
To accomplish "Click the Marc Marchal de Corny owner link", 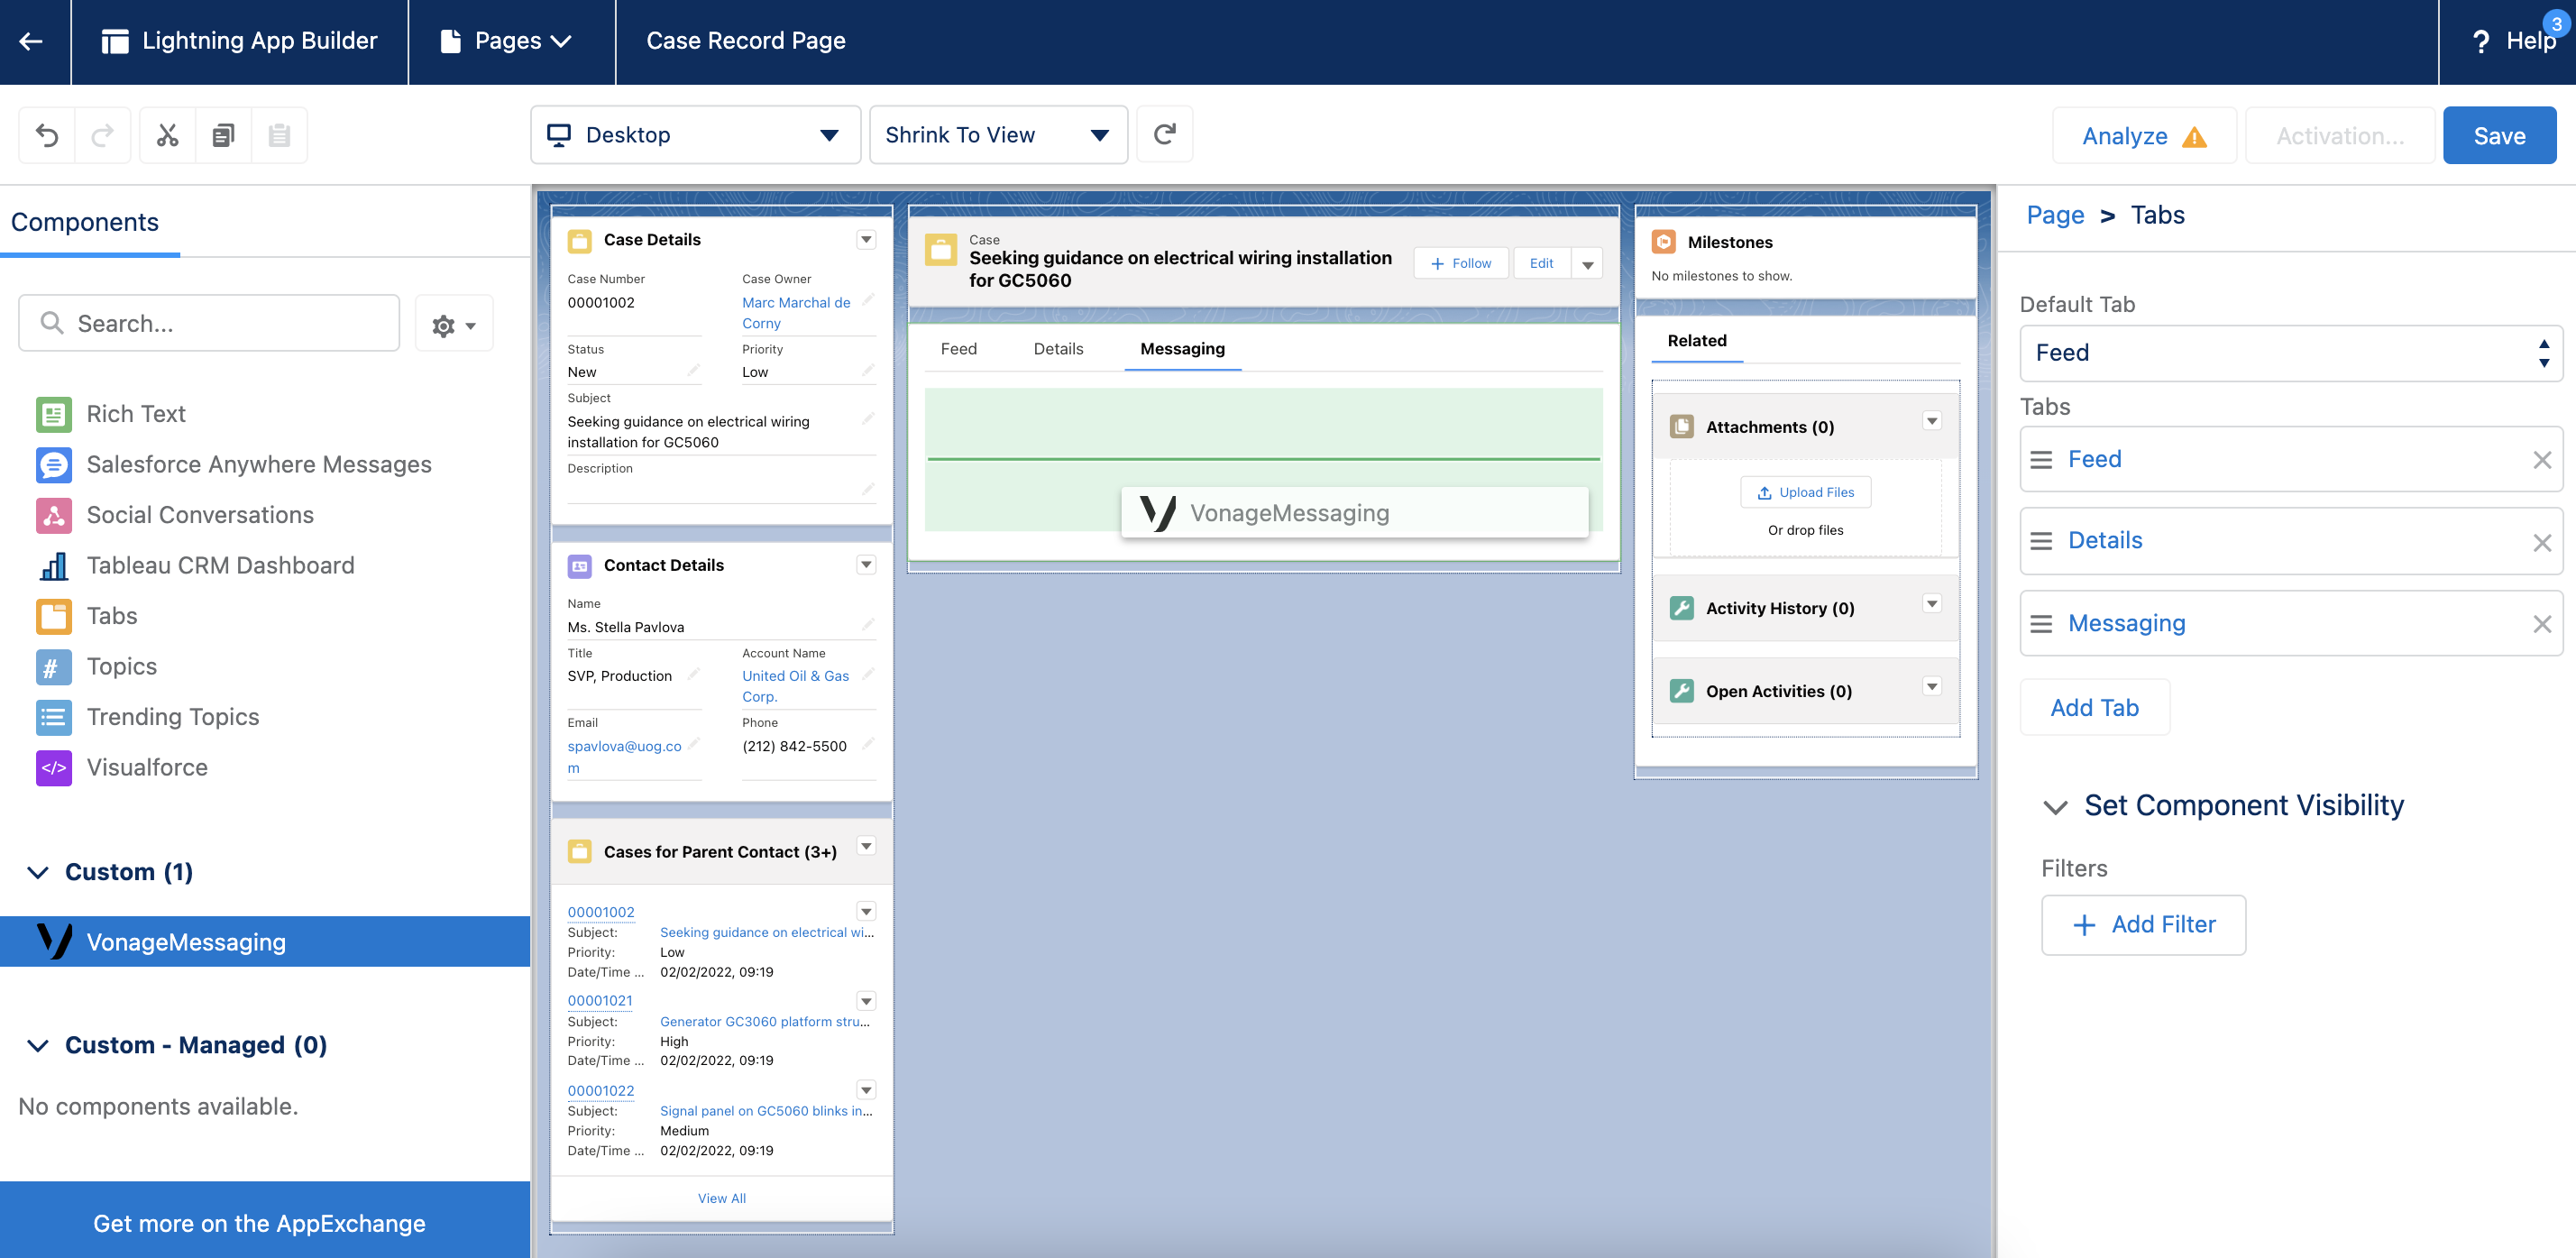I will [x=797, y=313].
